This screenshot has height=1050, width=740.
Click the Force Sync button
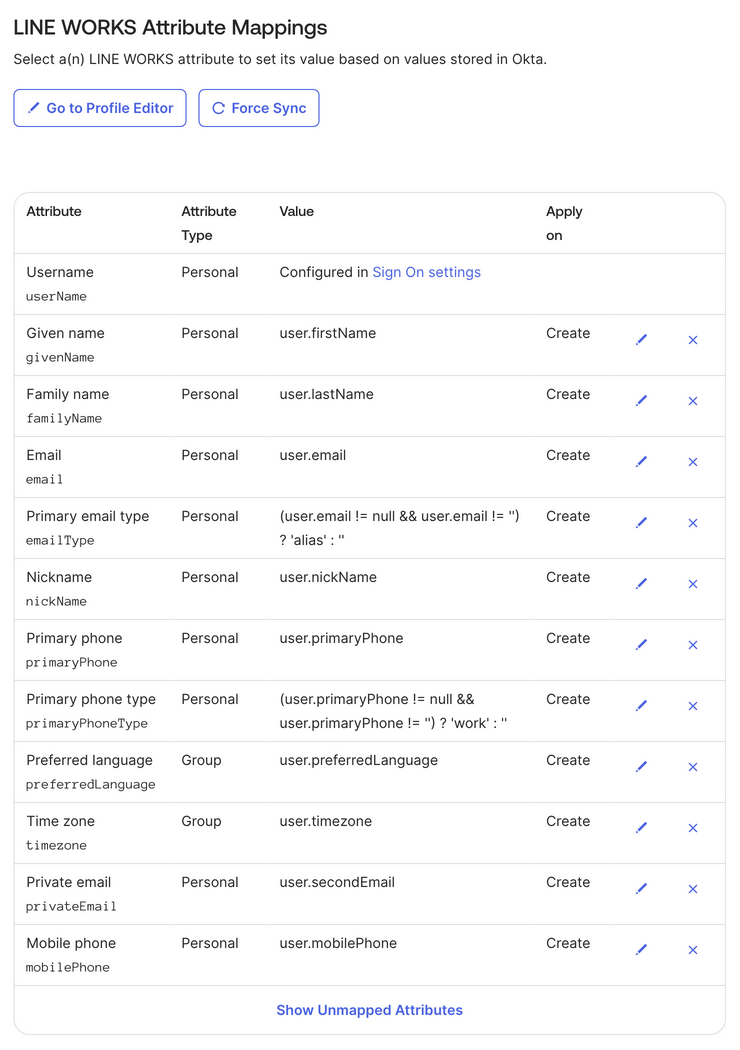click(x=258, y=108)
